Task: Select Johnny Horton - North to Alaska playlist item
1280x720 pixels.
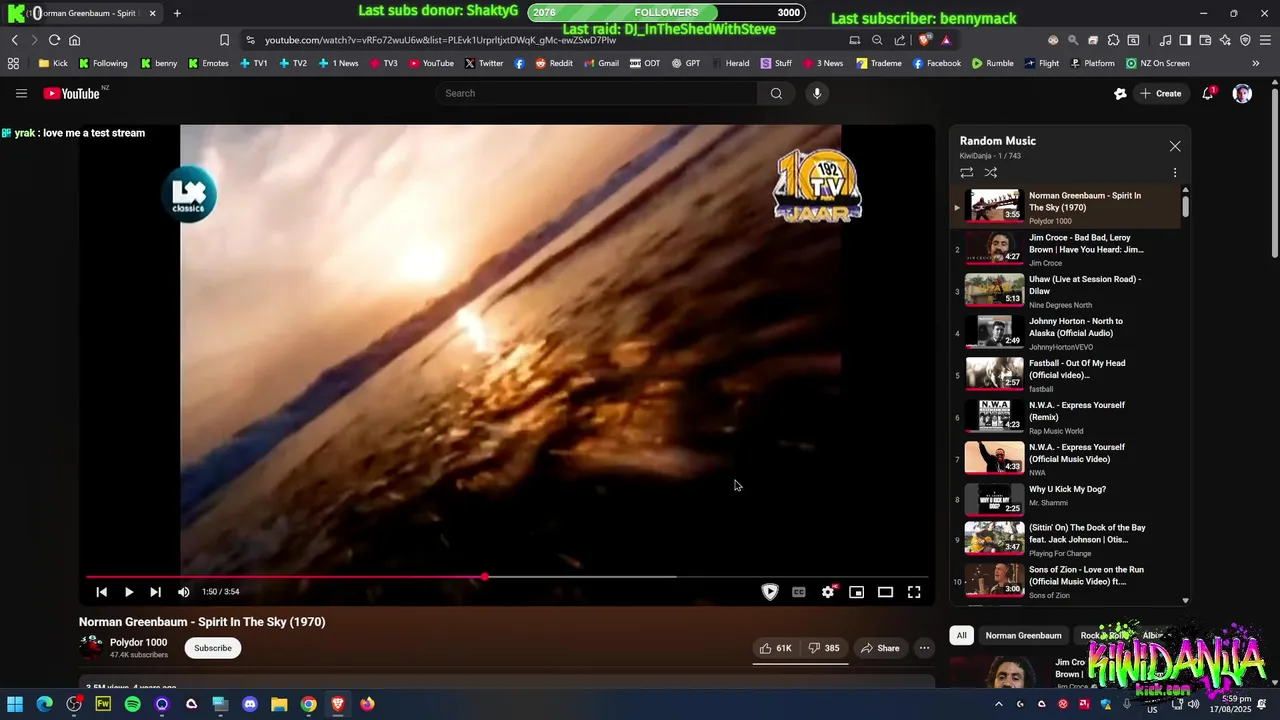Action: [x=1065, y=334]
